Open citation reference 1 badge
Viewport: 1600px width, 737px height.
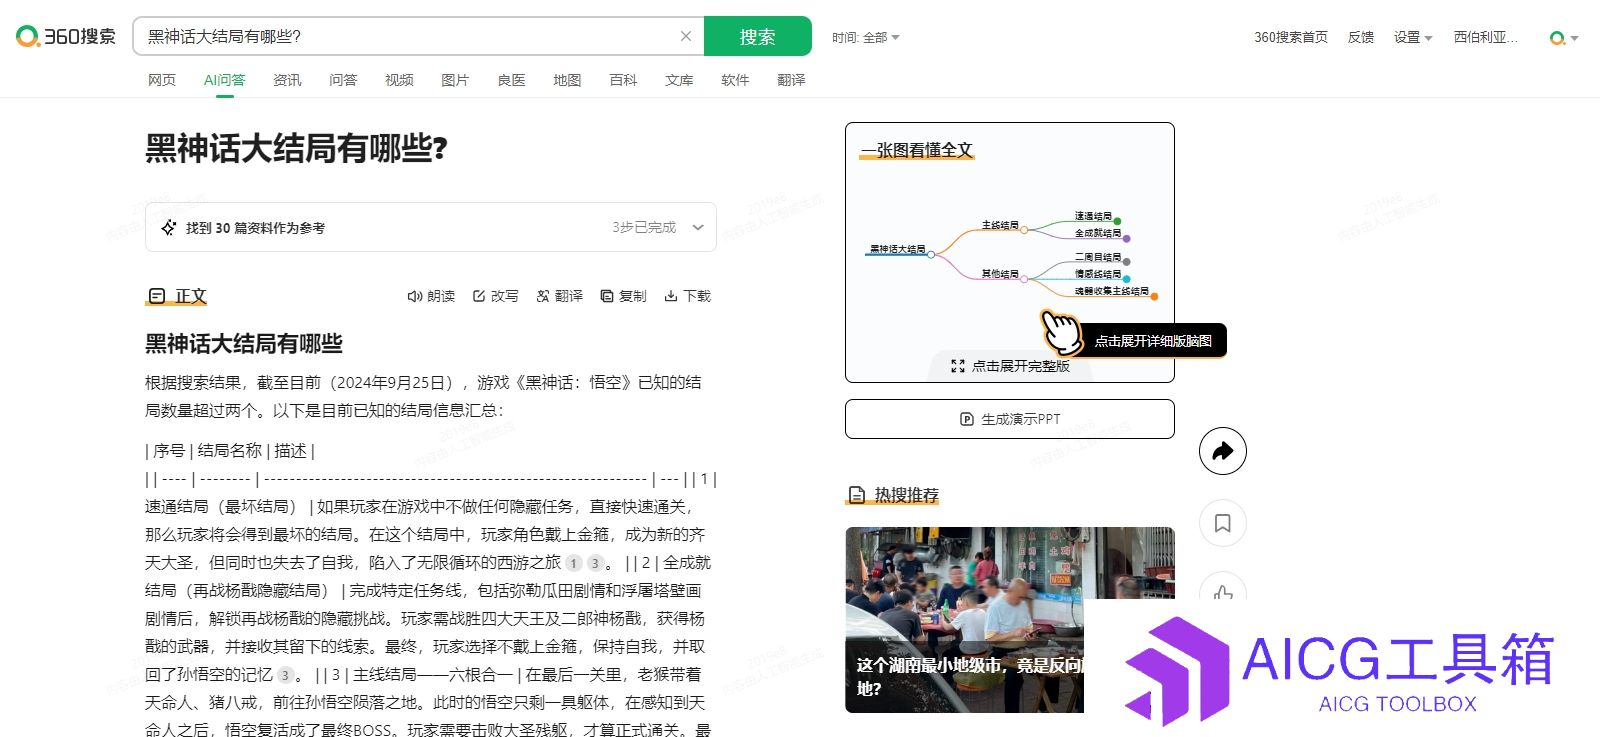pyautogui.click(x=574, y=563)
